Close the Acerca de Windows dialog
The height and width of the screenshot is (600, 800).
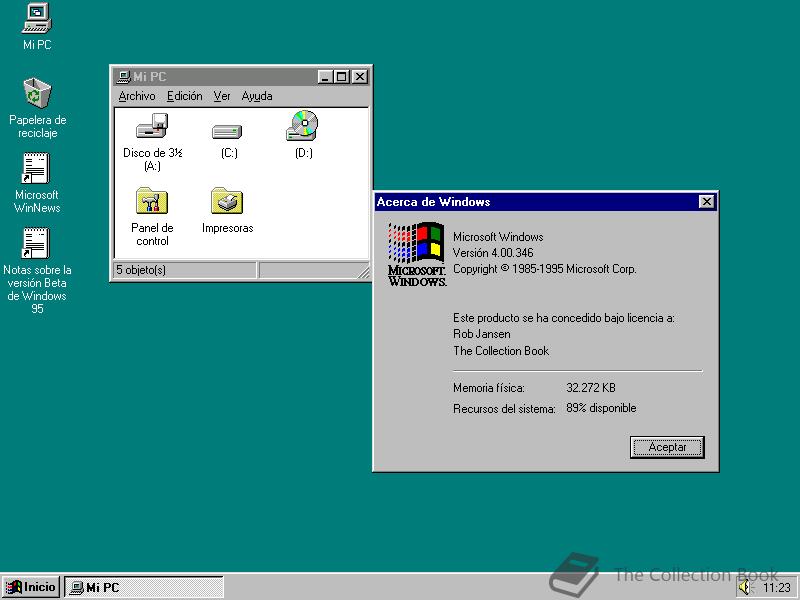click(x=706, y=202)
